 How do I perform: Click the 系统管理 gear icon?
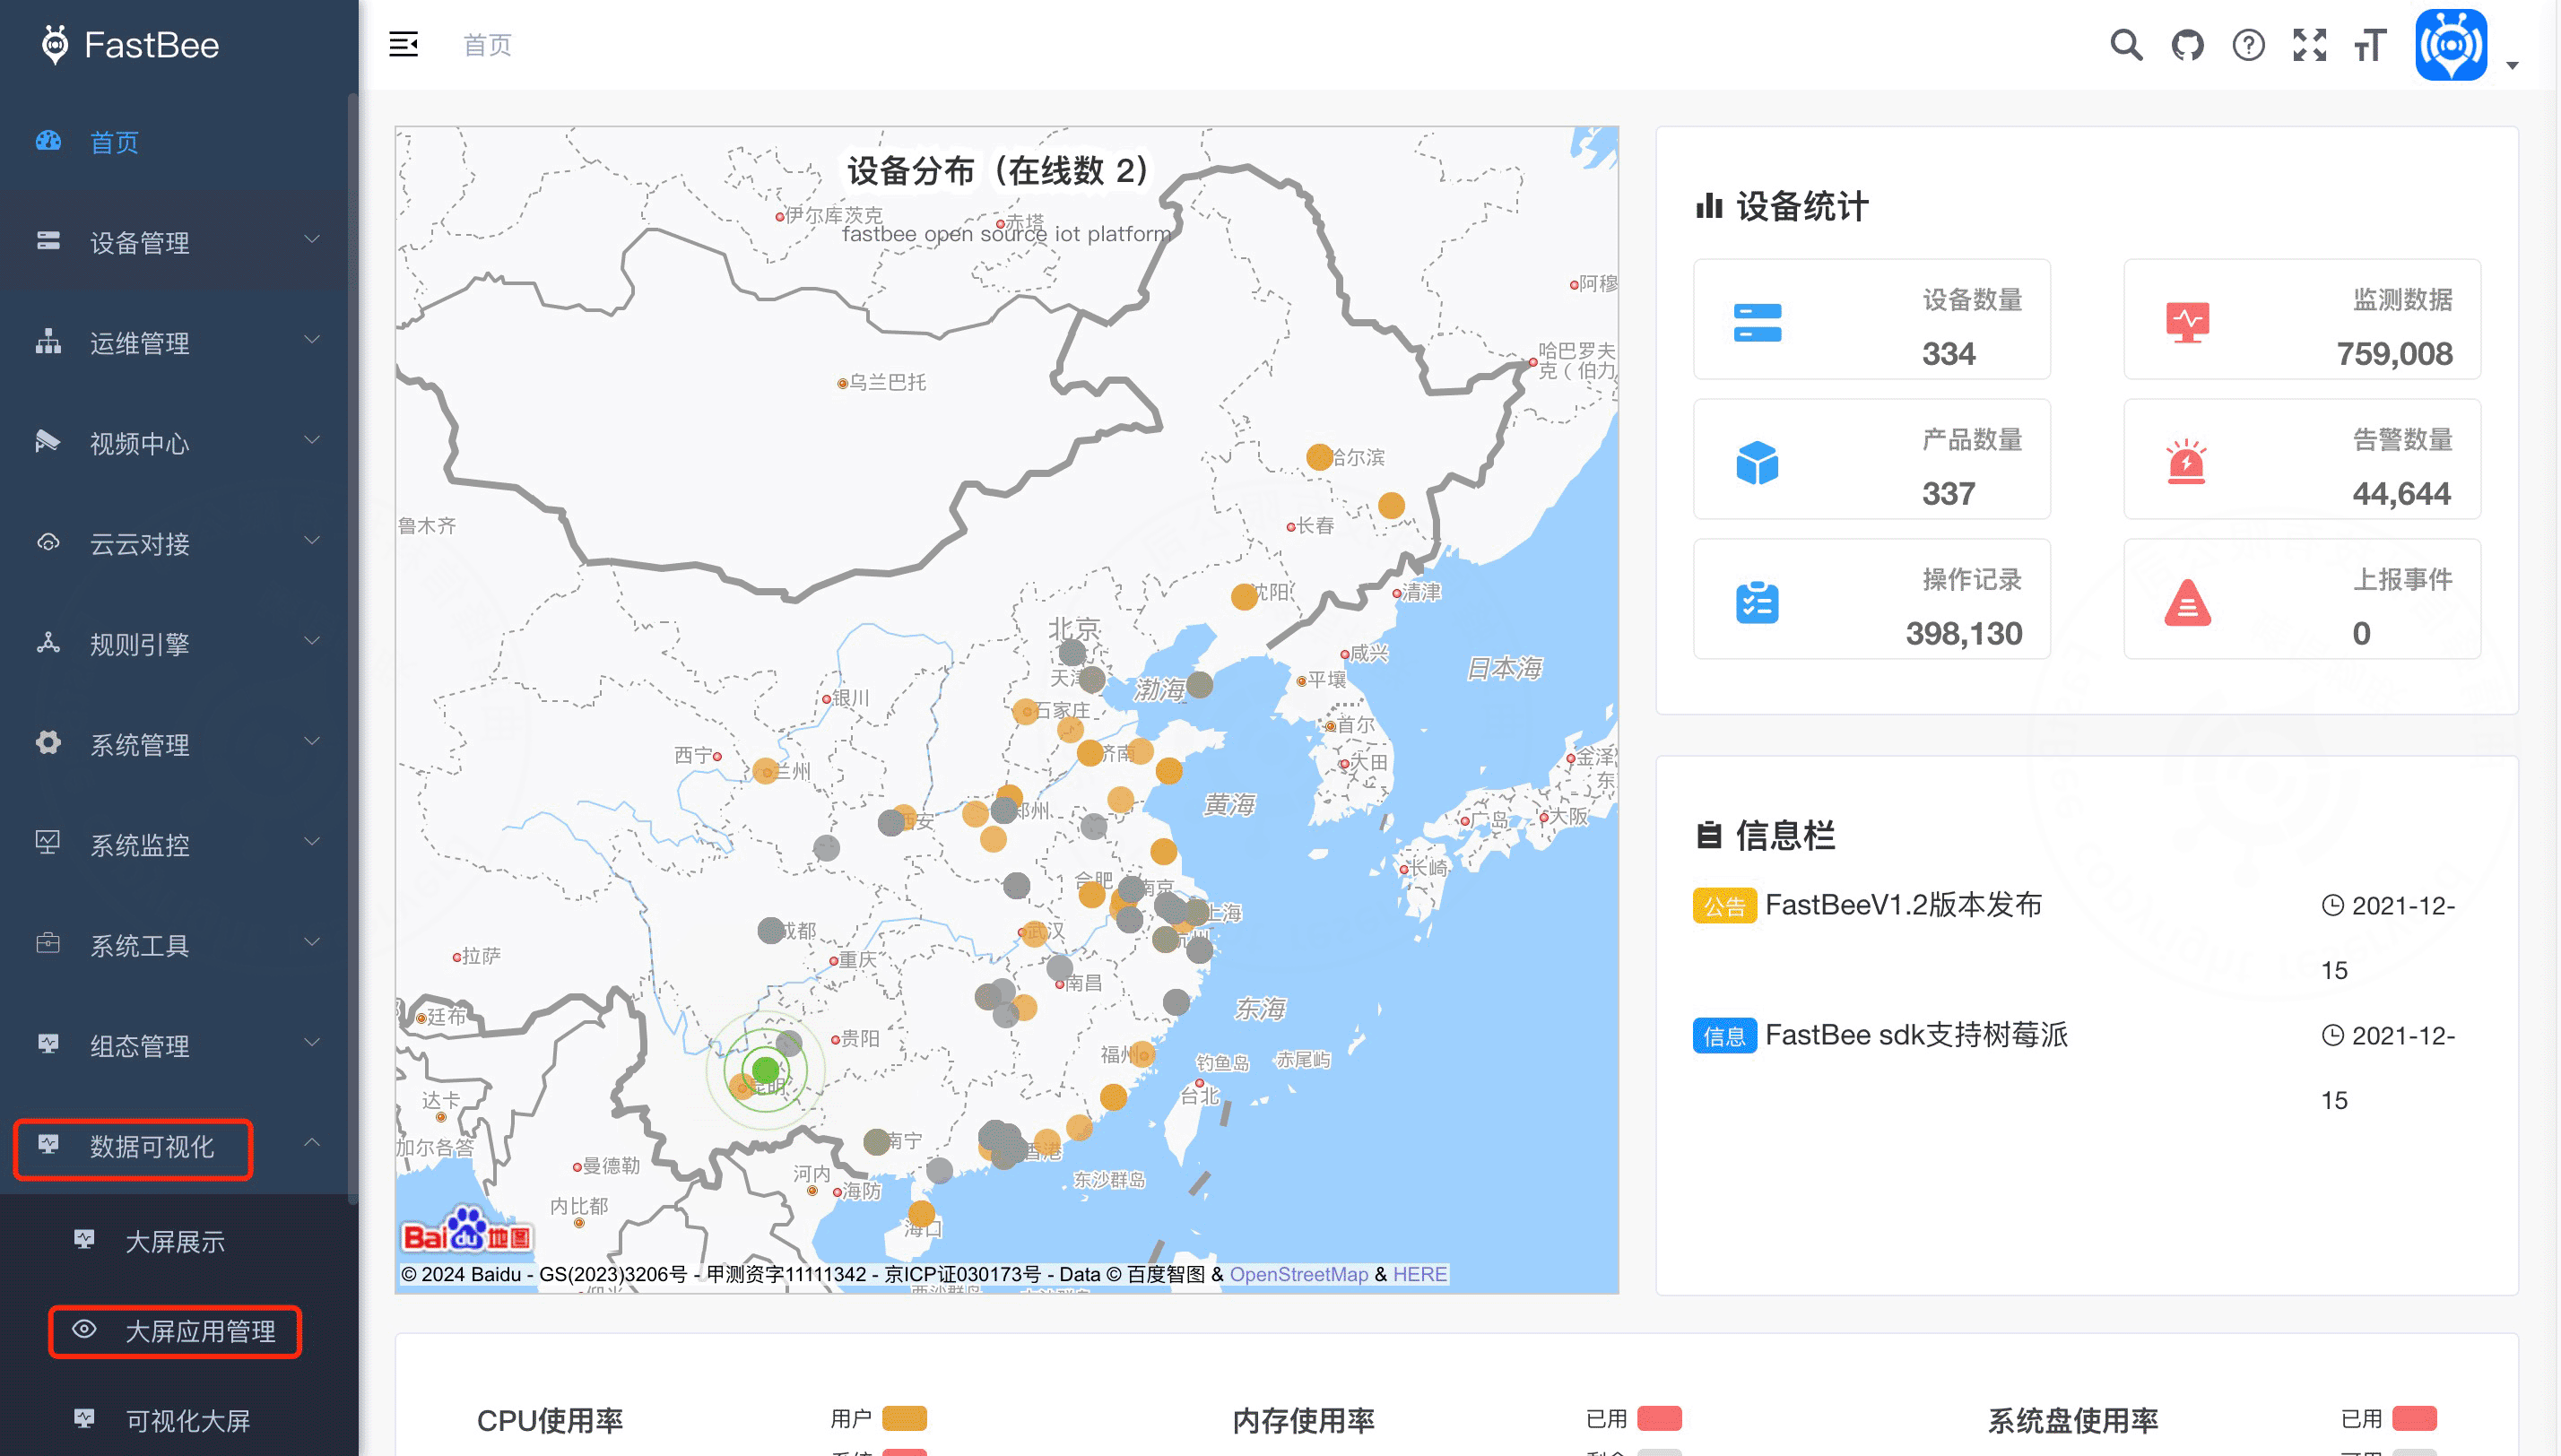(x=48, y=742)
